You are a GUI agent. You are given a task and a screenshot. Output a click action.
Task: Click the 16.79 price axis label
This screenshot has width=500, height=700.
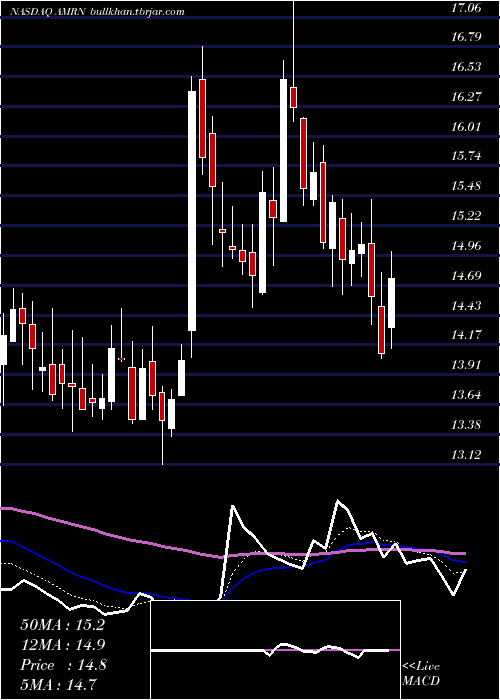click(x=467, y=36)
